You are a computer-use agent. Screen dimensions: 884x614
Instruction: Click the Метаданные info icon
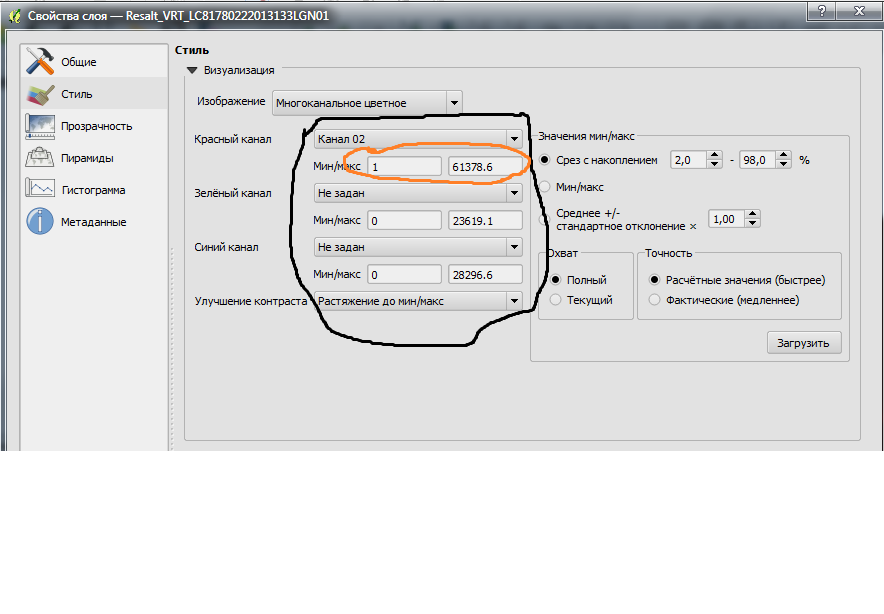[x=39, y=221]
